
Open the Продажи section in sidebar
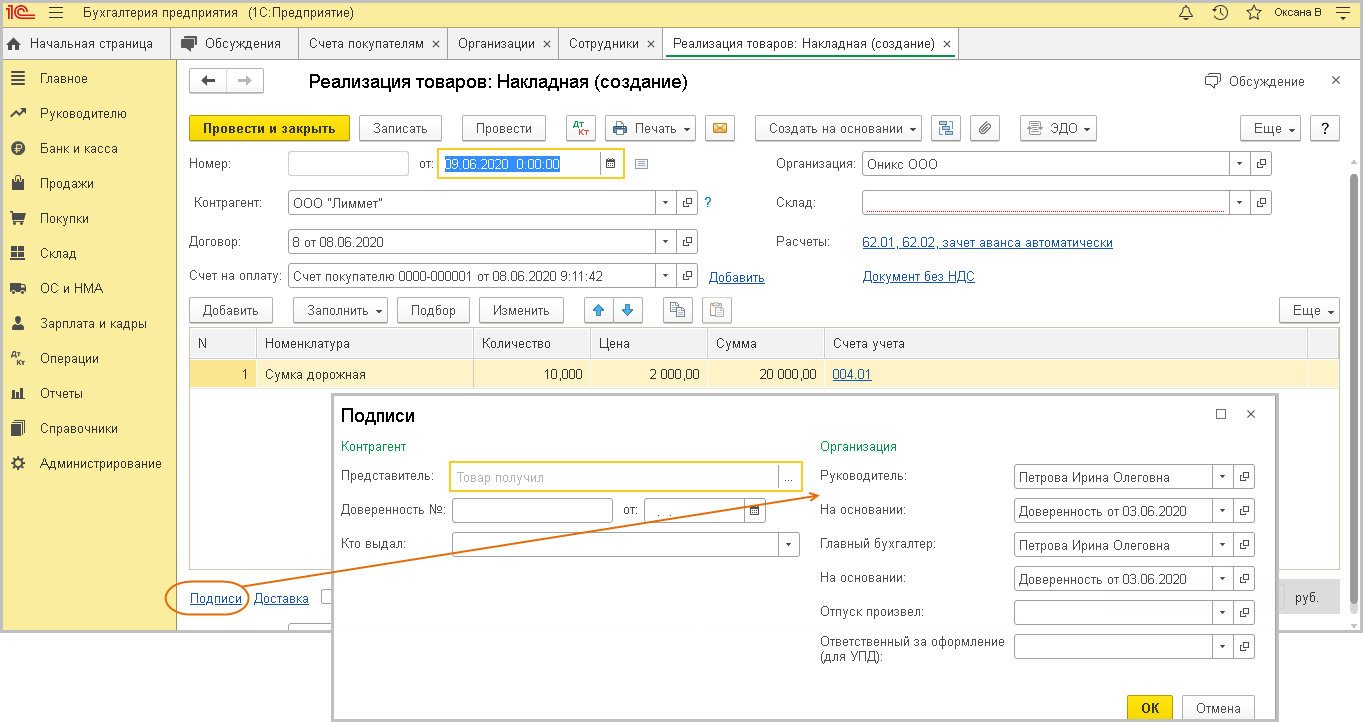pyautogui.click(x=67, y=184)
